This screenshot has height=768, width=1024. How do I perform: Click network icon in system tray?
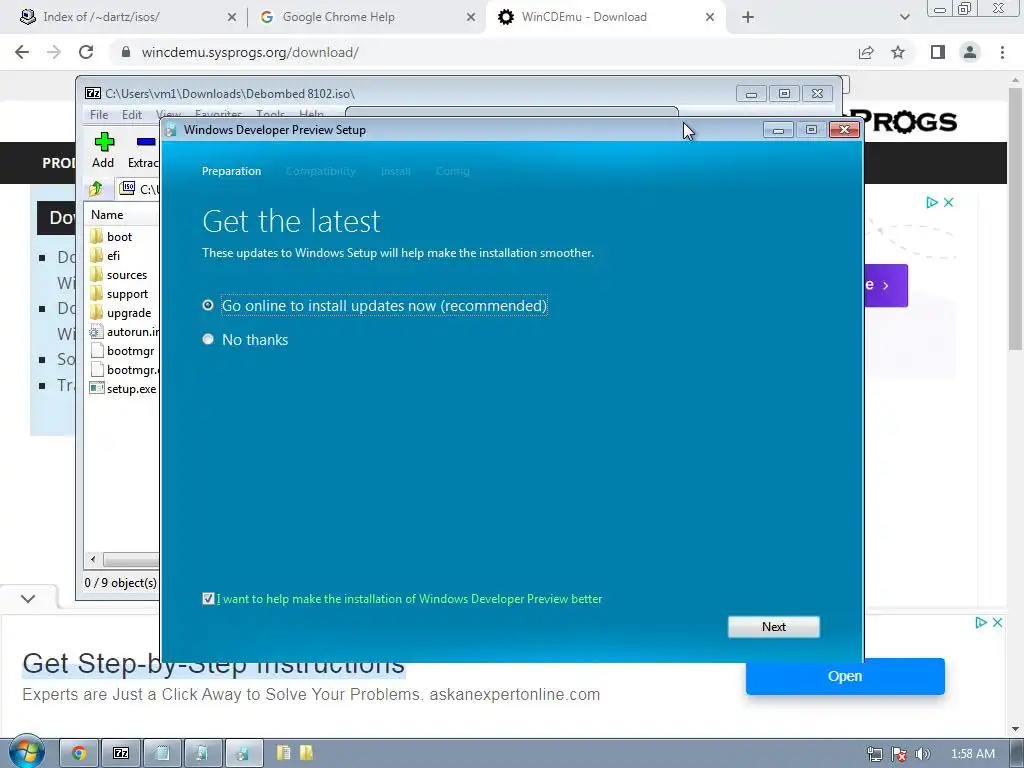click(x=874, y=754)
